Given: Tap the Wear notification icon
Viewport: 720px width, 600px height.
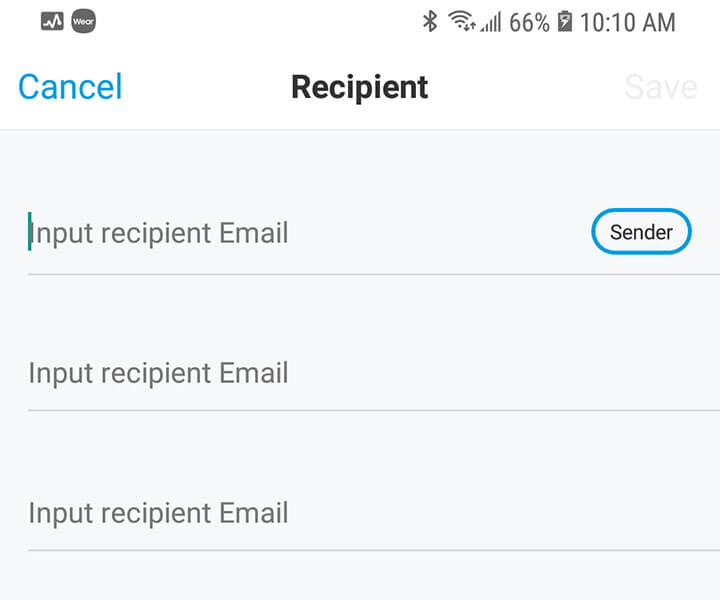Looking at the screenshot, I should point(84,21).
